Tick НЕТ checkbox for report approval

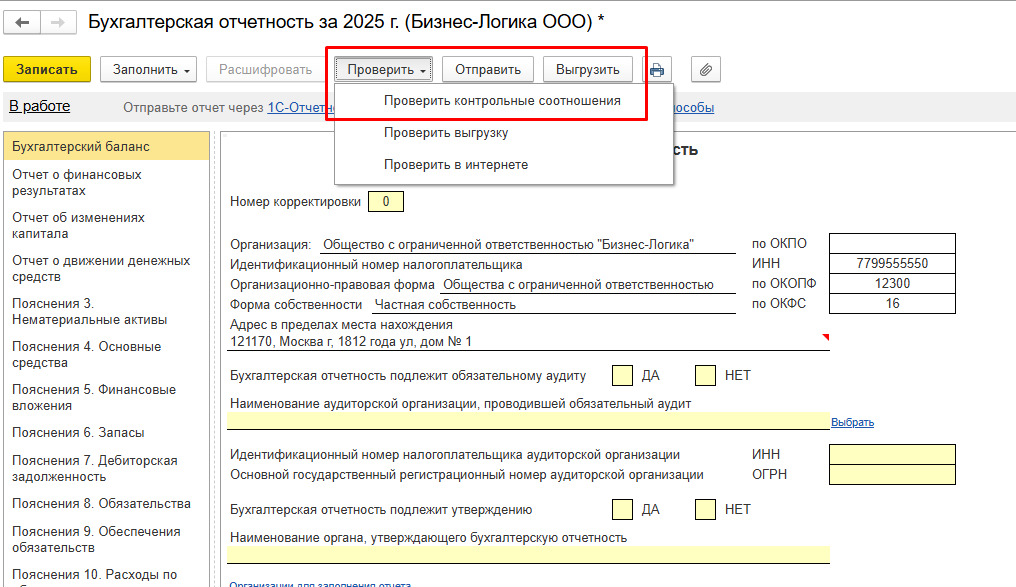[705, 510]
